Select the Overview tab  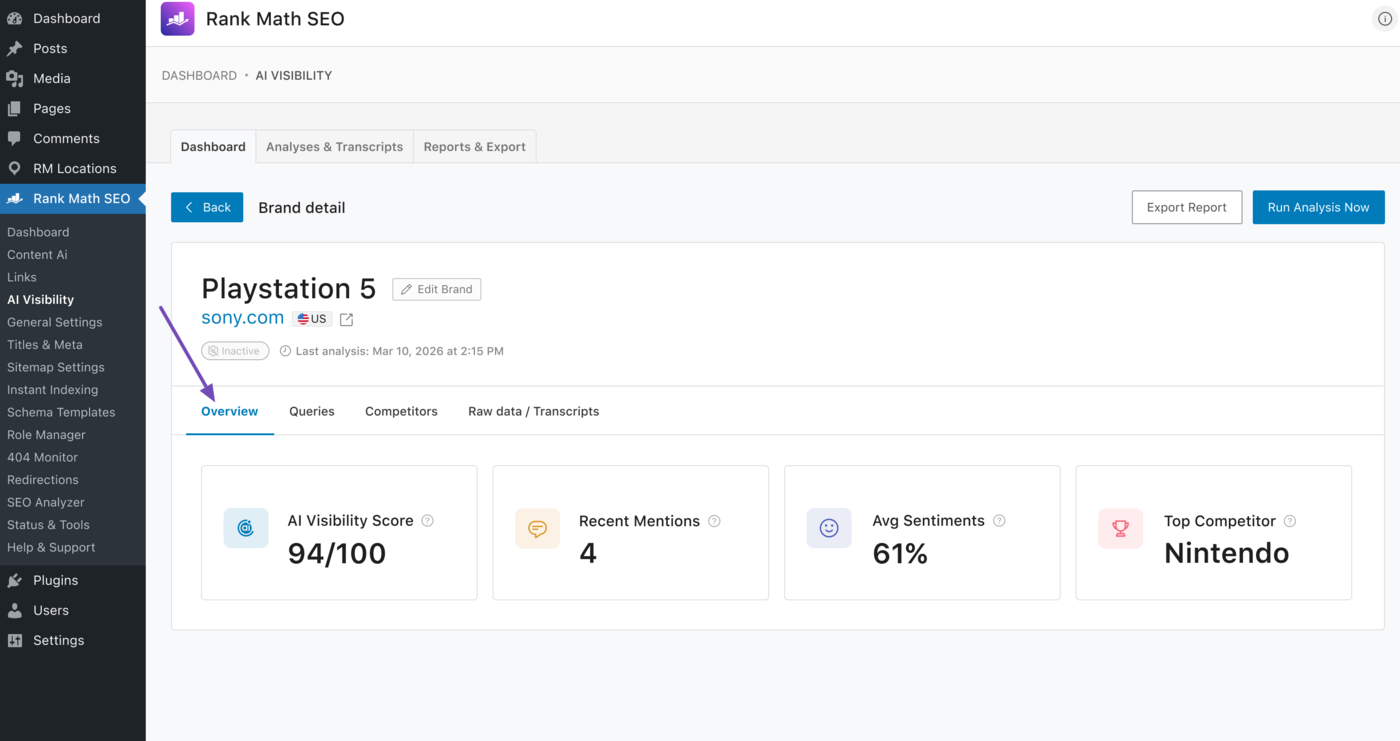[x=230, y=411]
